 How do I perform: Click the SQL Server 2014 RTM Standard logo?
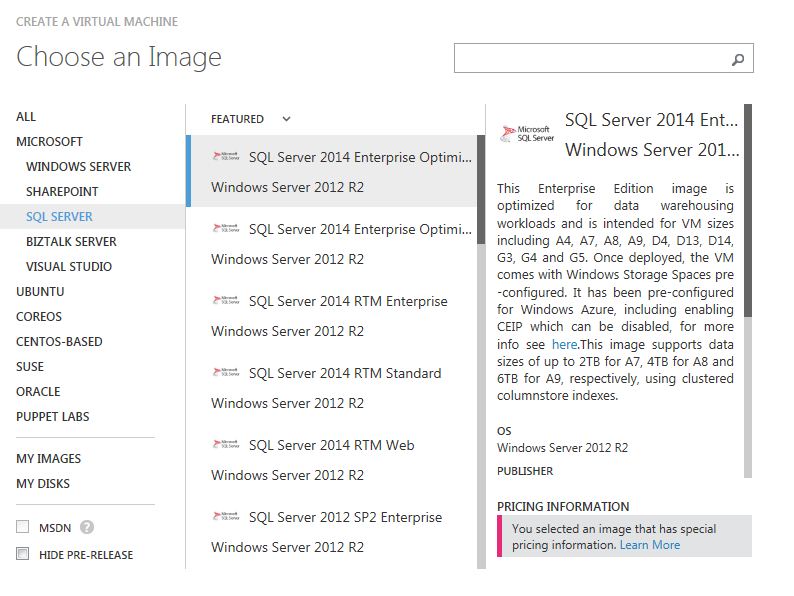coord(226,372)
